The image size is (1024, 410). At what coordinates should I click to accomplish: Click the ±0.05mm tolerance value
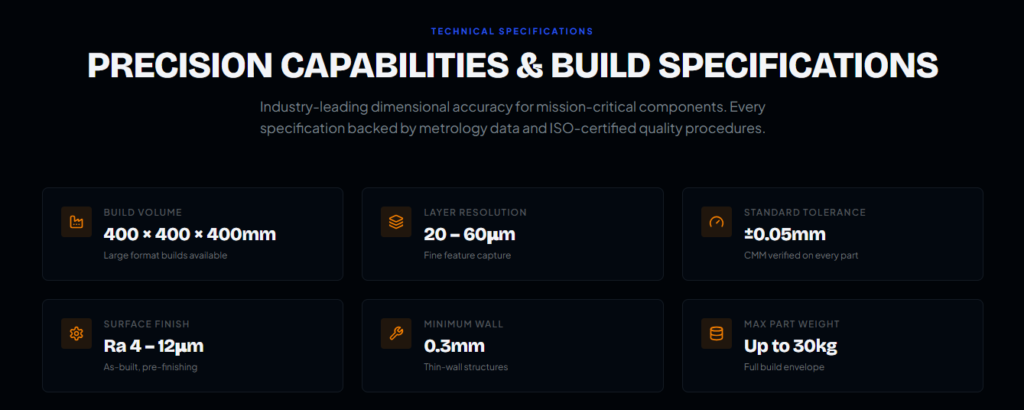pyautogui.click(x=785, y=235)
